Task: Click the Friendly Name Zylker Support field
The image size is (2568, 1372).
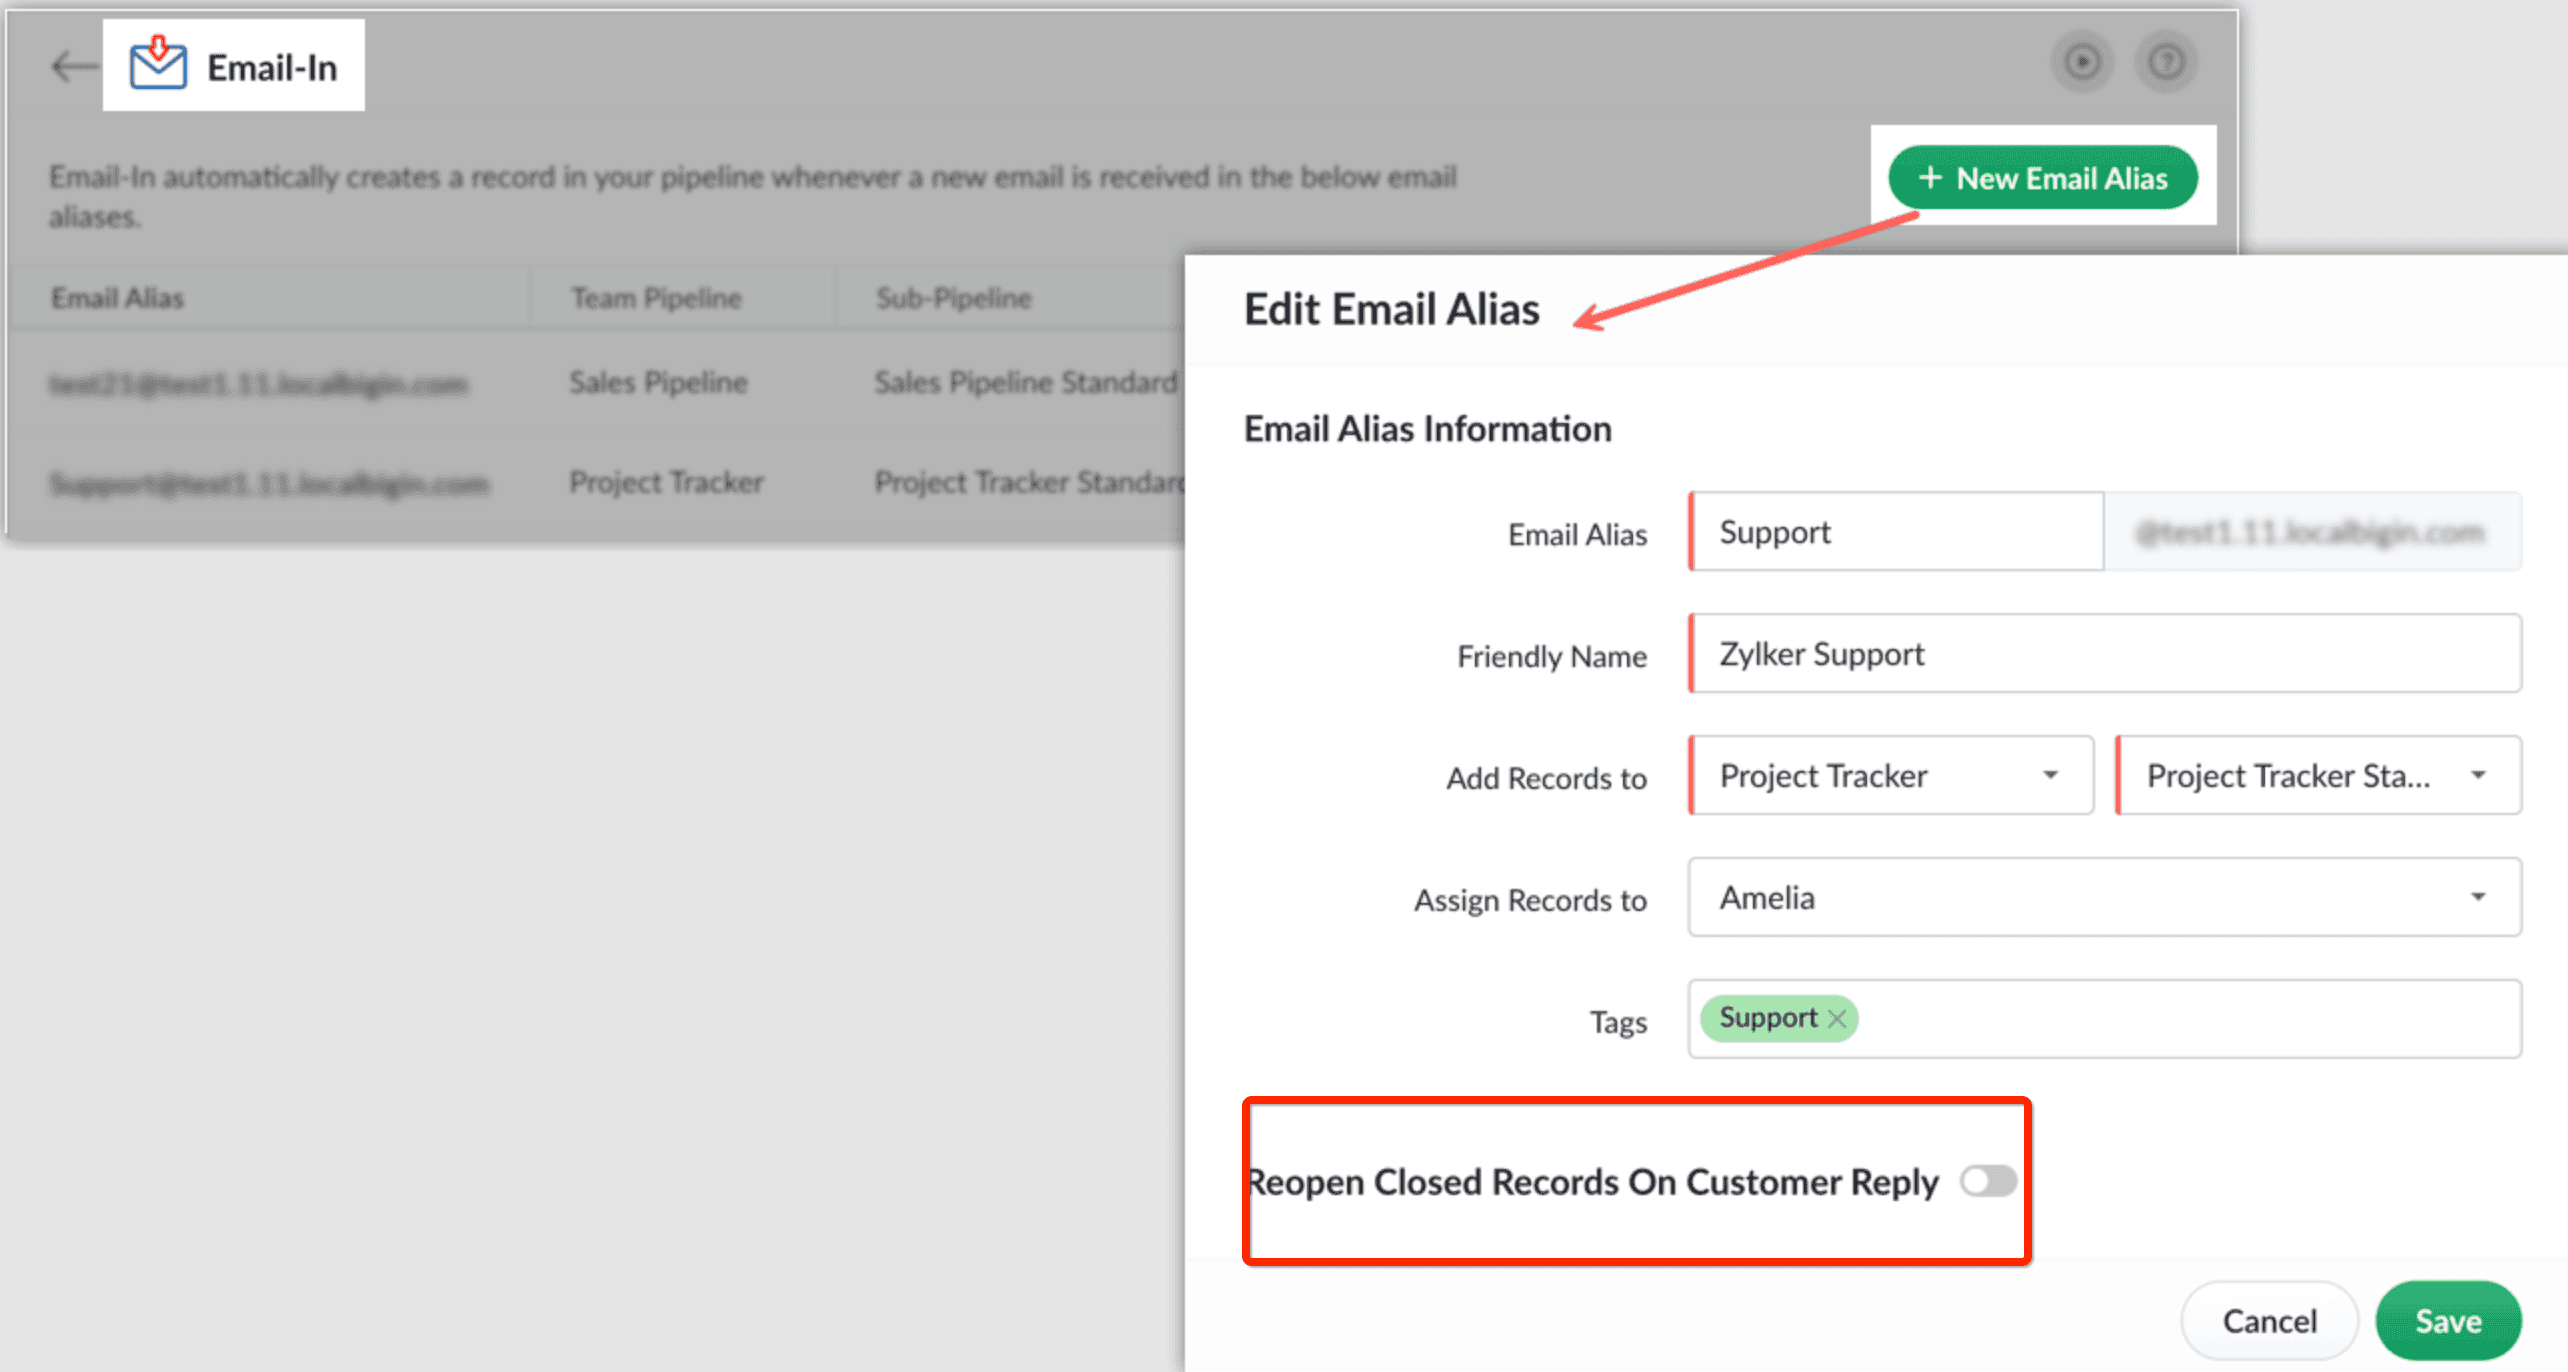Action: tap(2104, 654)
